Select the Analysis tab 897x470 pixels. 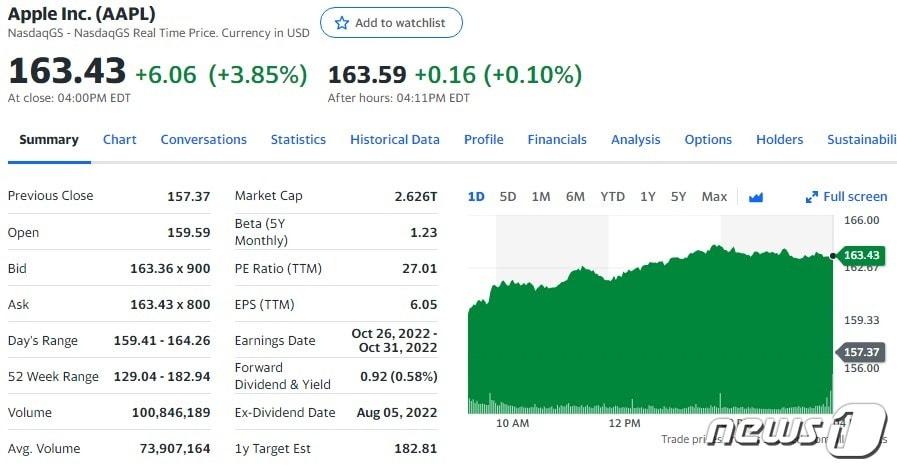[x=635, y=140]
